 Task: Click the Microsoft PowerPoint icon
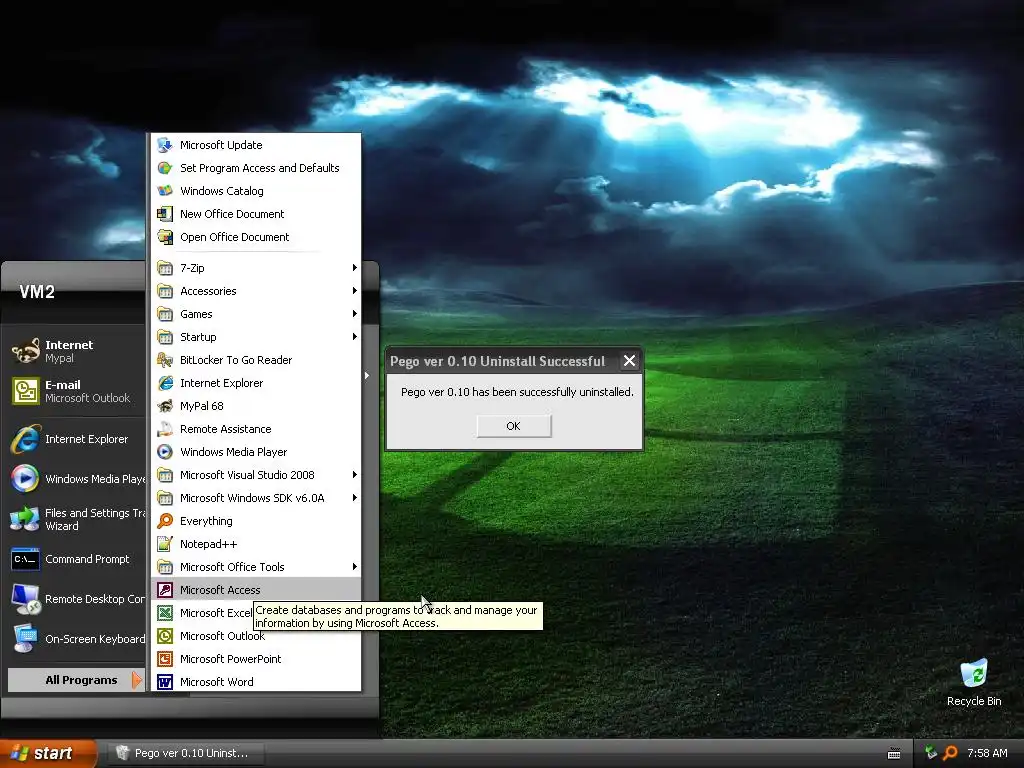point(165,659)
